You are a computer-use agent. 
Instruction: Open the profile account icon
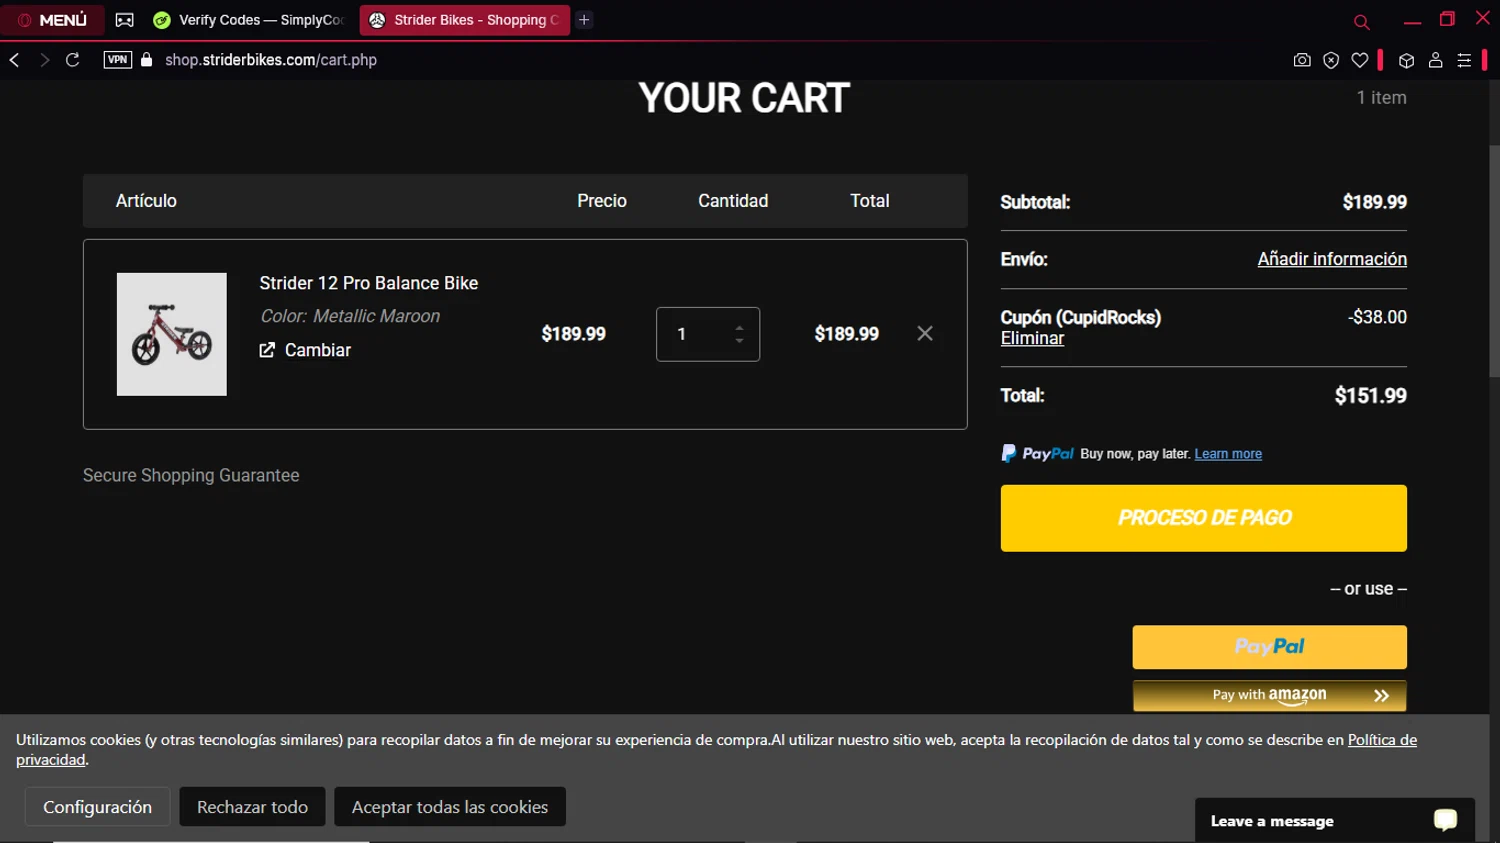(x=1435, y=60)
